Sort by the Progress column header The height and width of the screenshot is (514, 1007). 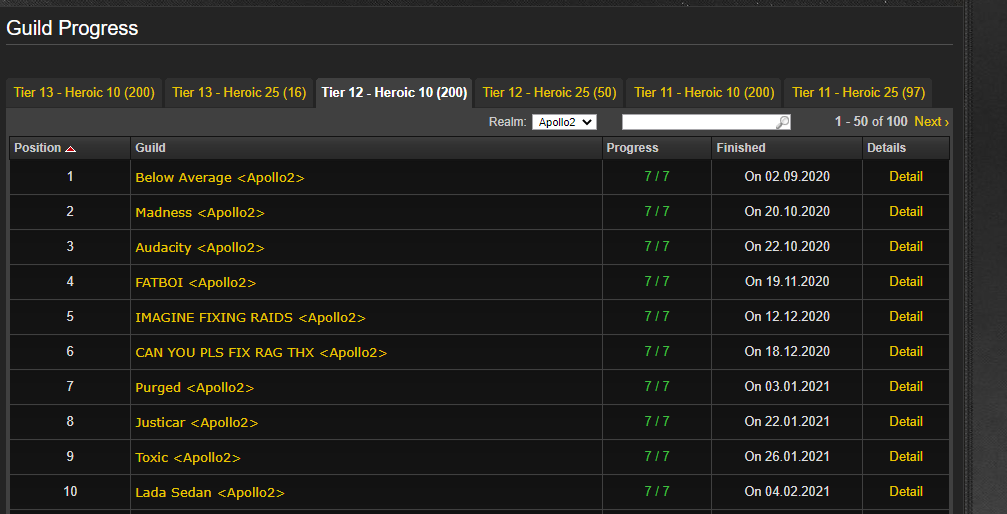pos(656,148)
